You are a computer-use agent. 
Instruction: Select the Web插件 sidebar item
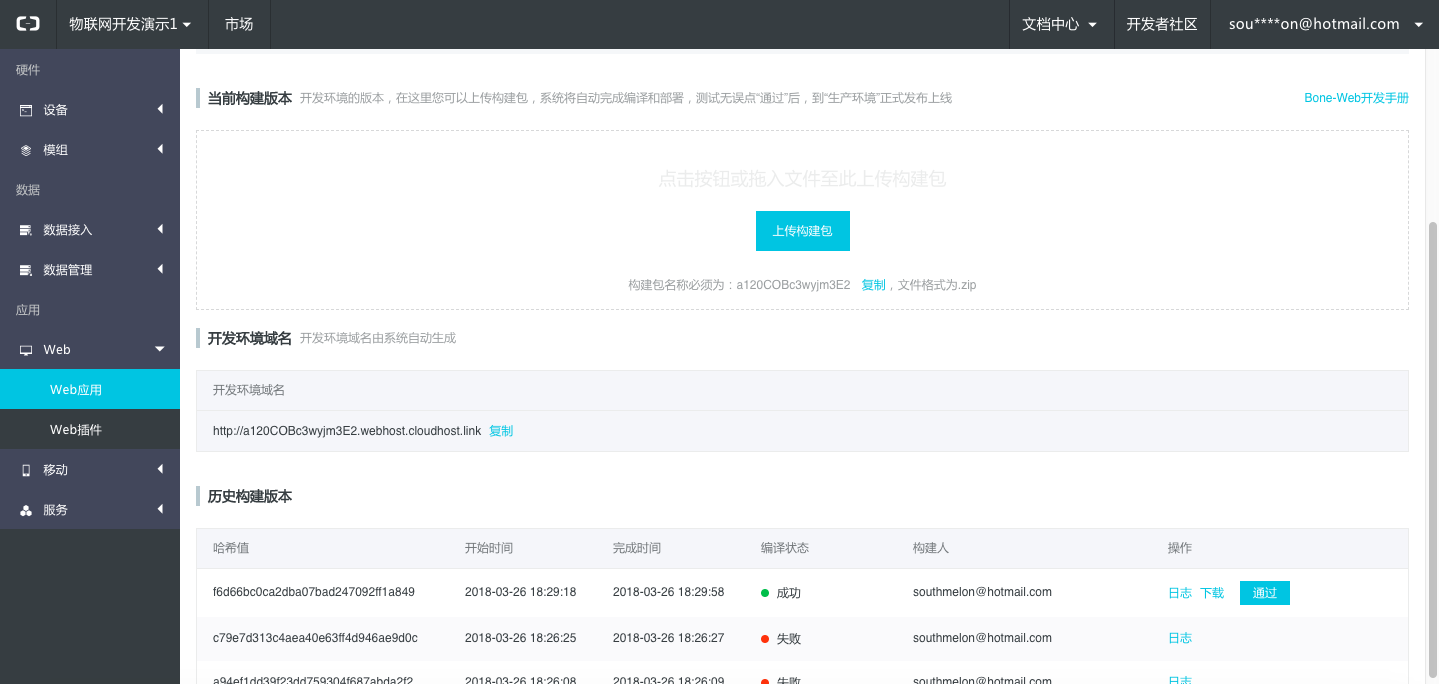click(76, 430)
